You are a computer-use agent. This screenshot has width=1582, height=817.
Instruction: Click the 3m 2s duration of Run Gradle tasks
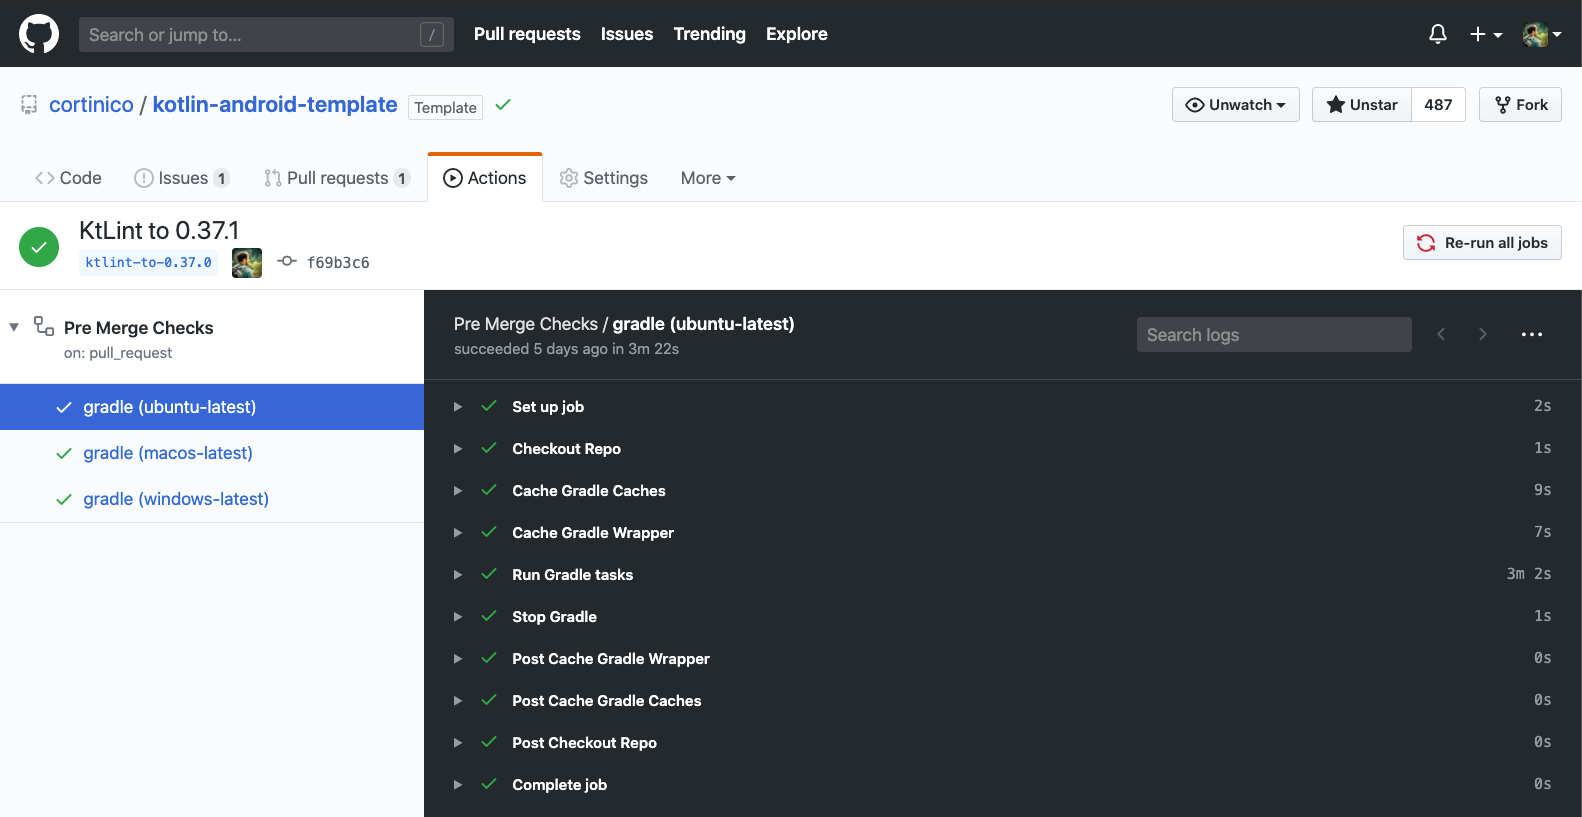click(1529, 574)
